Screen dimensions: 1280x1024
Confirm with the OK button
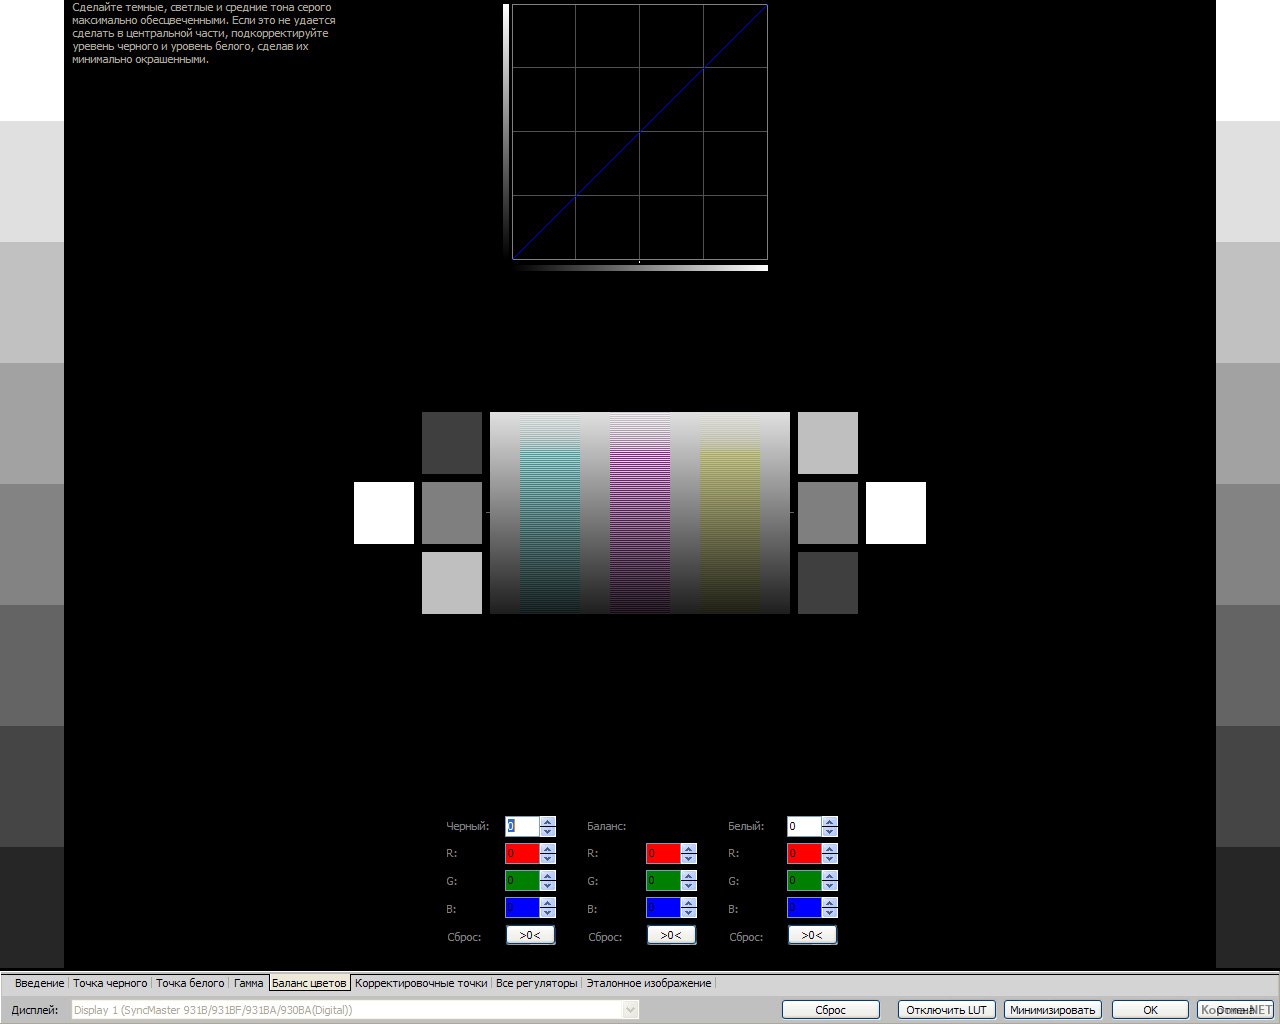pos(1150,1010)
